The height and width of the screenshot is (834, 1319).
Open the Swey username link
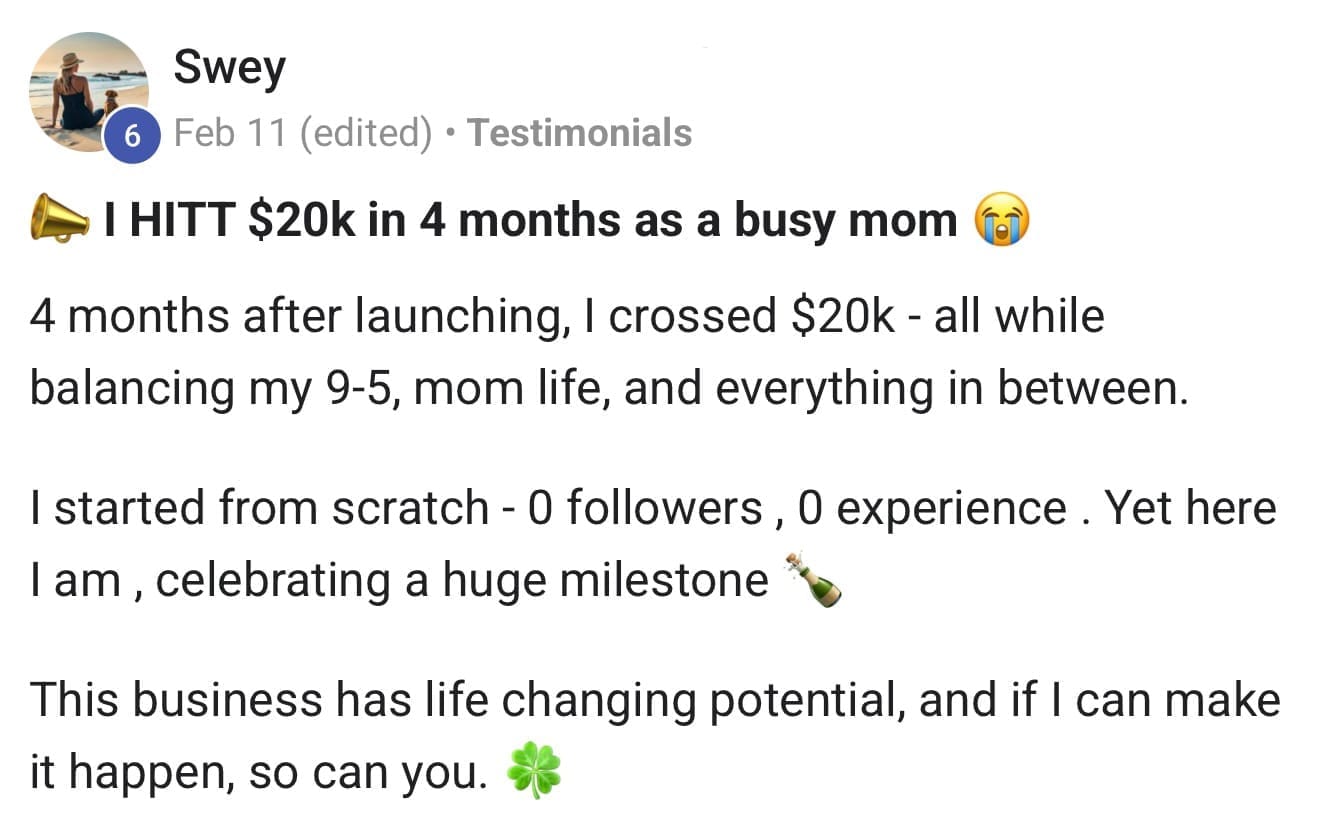tap(229, 68)
